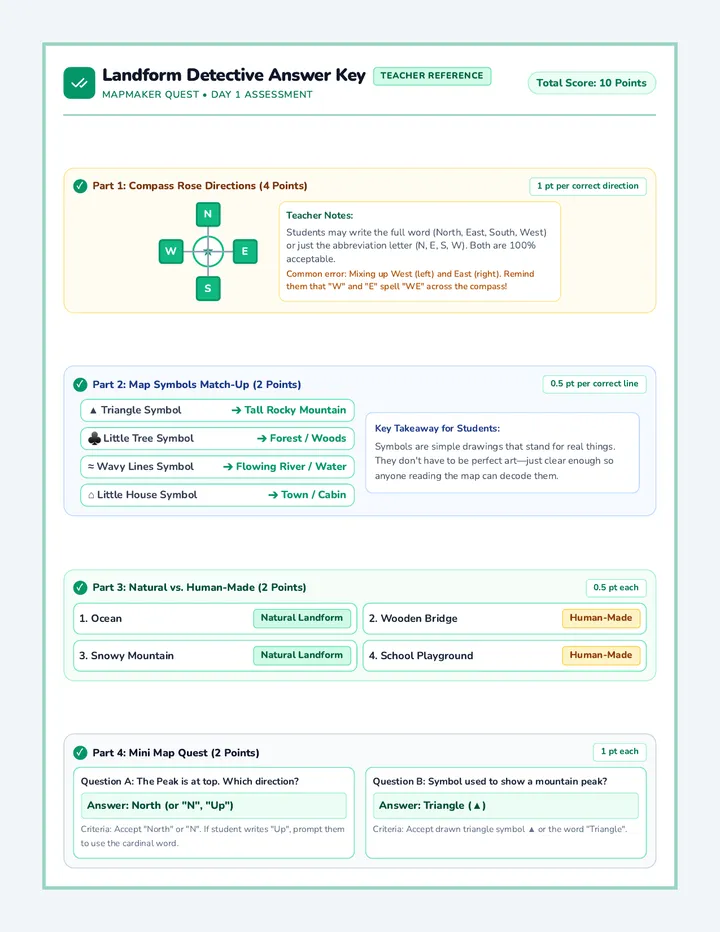Click the Key Takeaway for Students heading
Viewport: 720px width, 932px height.
click(x=438, y=429)
